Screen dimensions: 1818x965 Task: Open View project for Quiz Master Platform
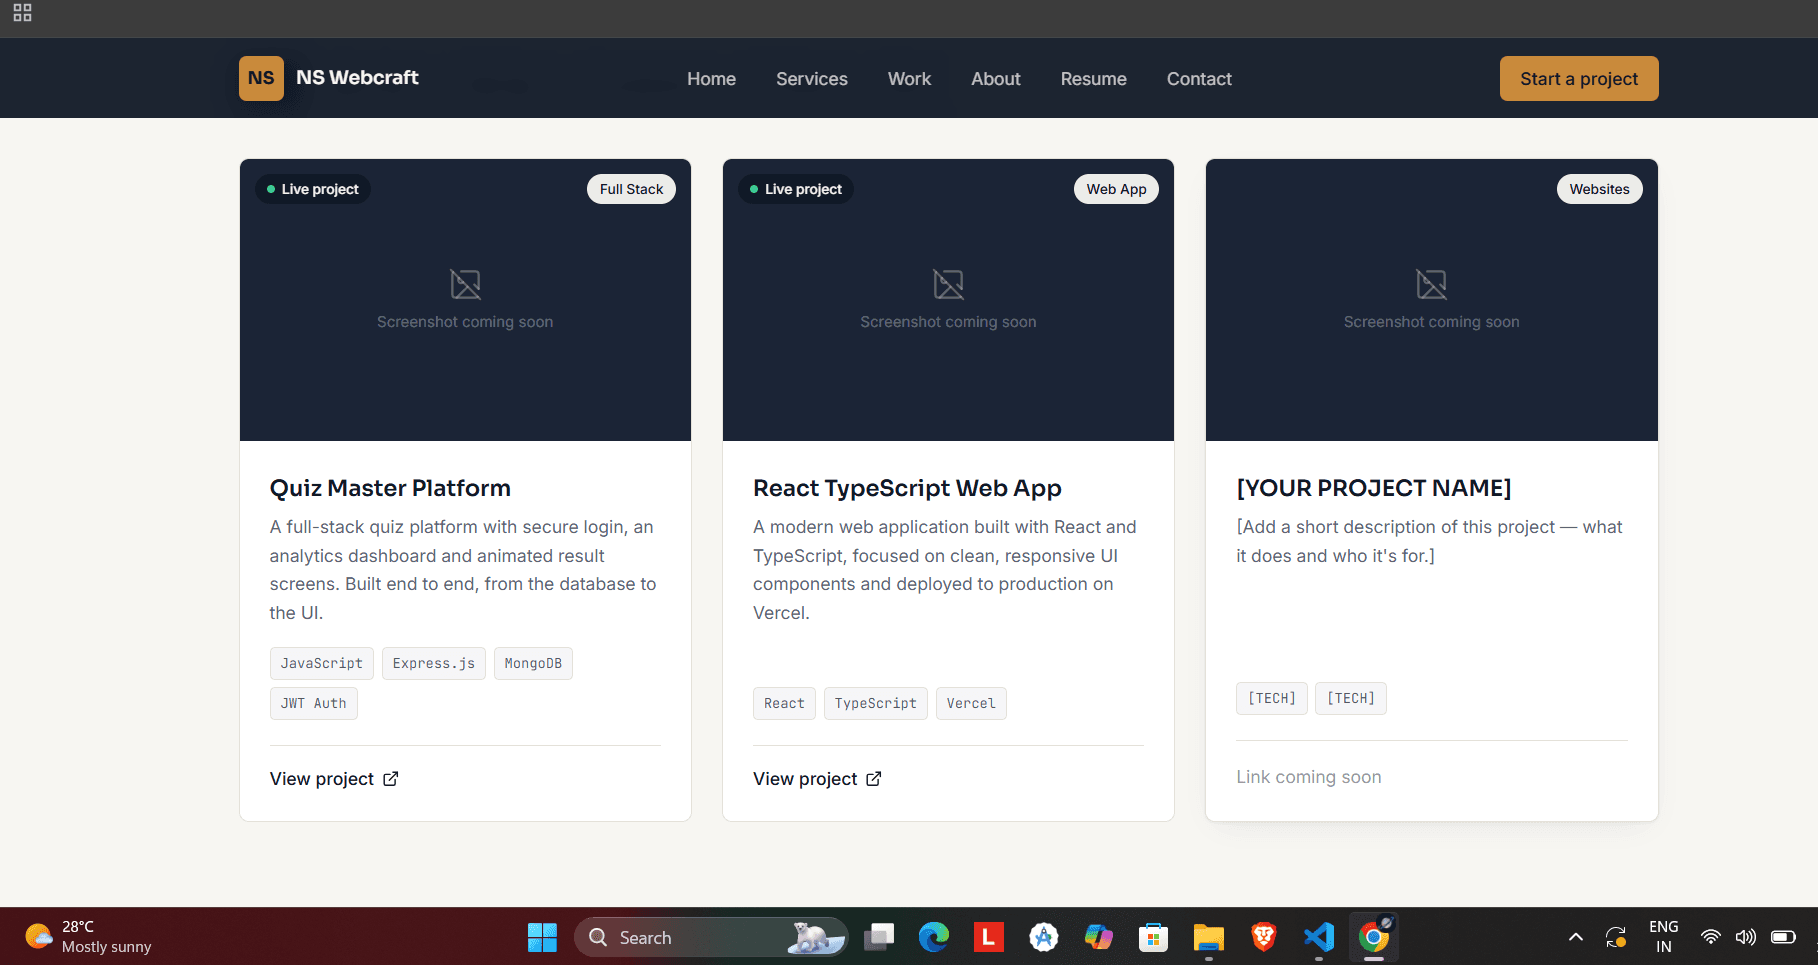[x=334, y=779]
